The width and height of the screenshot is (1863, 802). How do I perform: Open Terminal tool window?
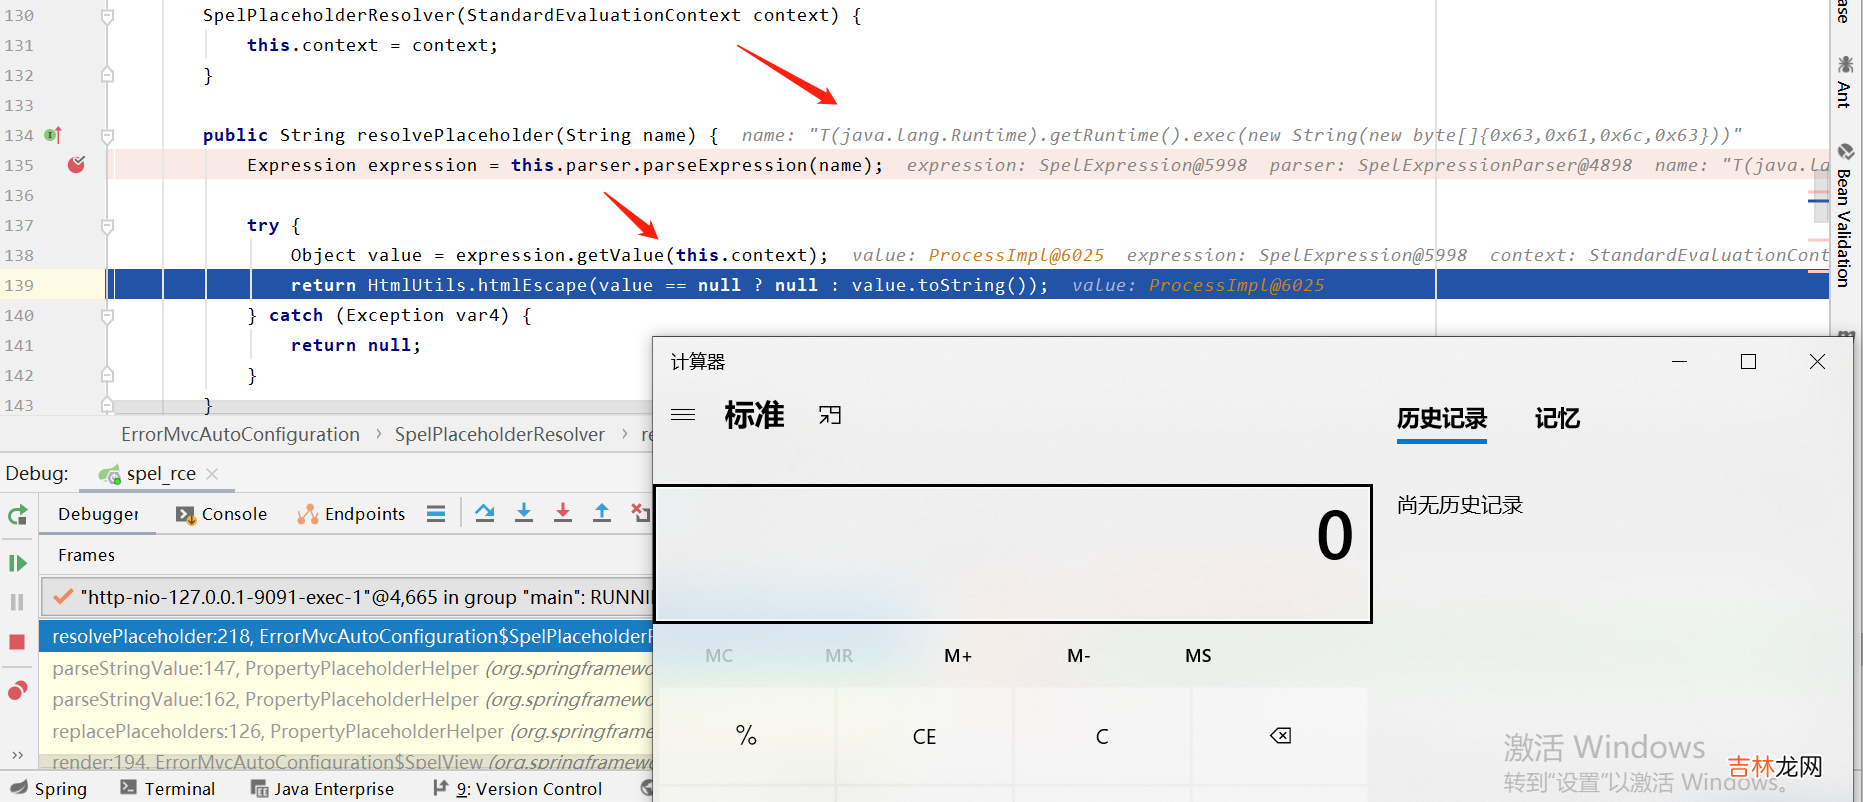[x=168, y=788]
